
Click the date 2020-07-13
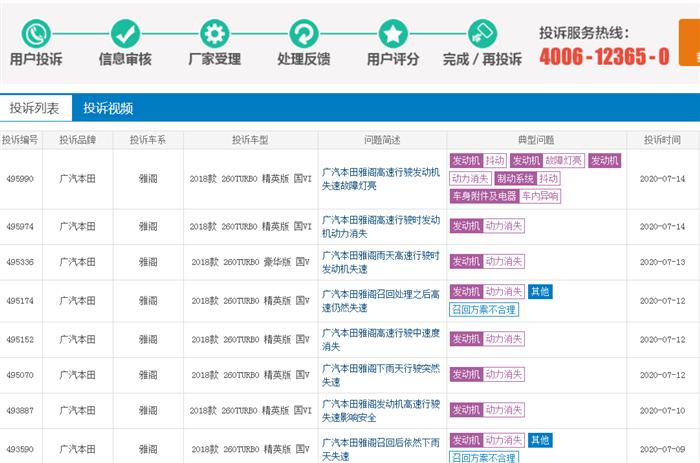[662, 262]
